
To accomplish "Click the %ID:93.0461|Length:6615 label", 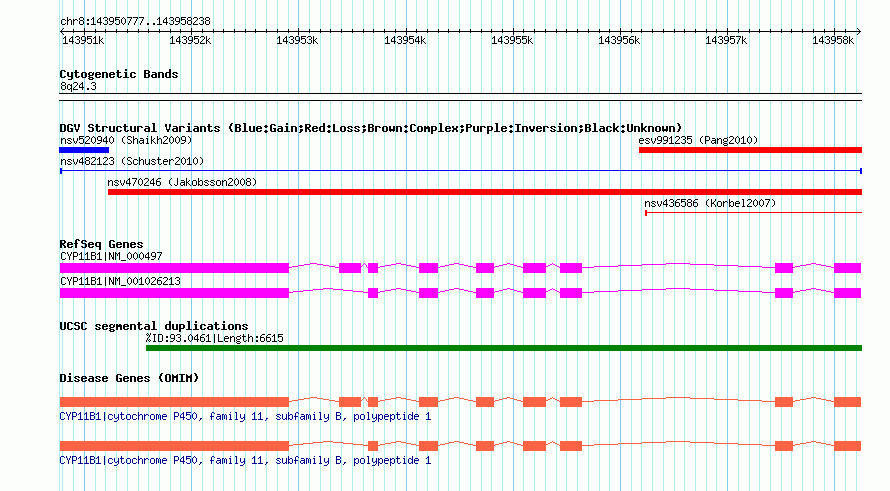I will (x=215, y=338).
